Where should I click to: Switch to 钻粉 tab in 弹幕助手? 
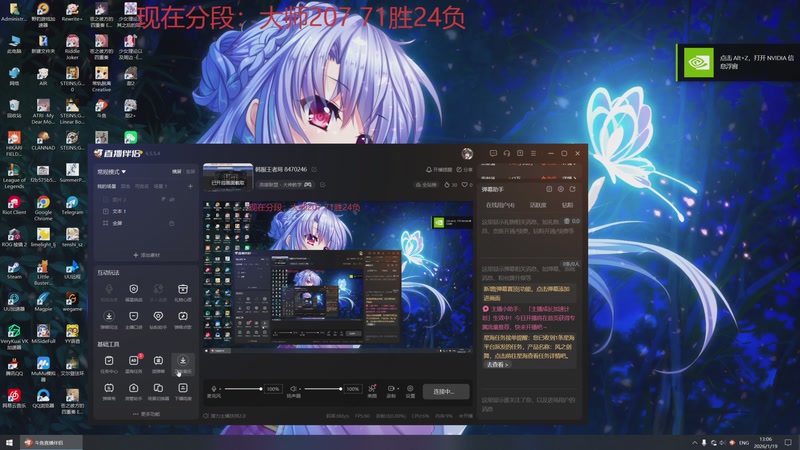[x=567, y=205]
